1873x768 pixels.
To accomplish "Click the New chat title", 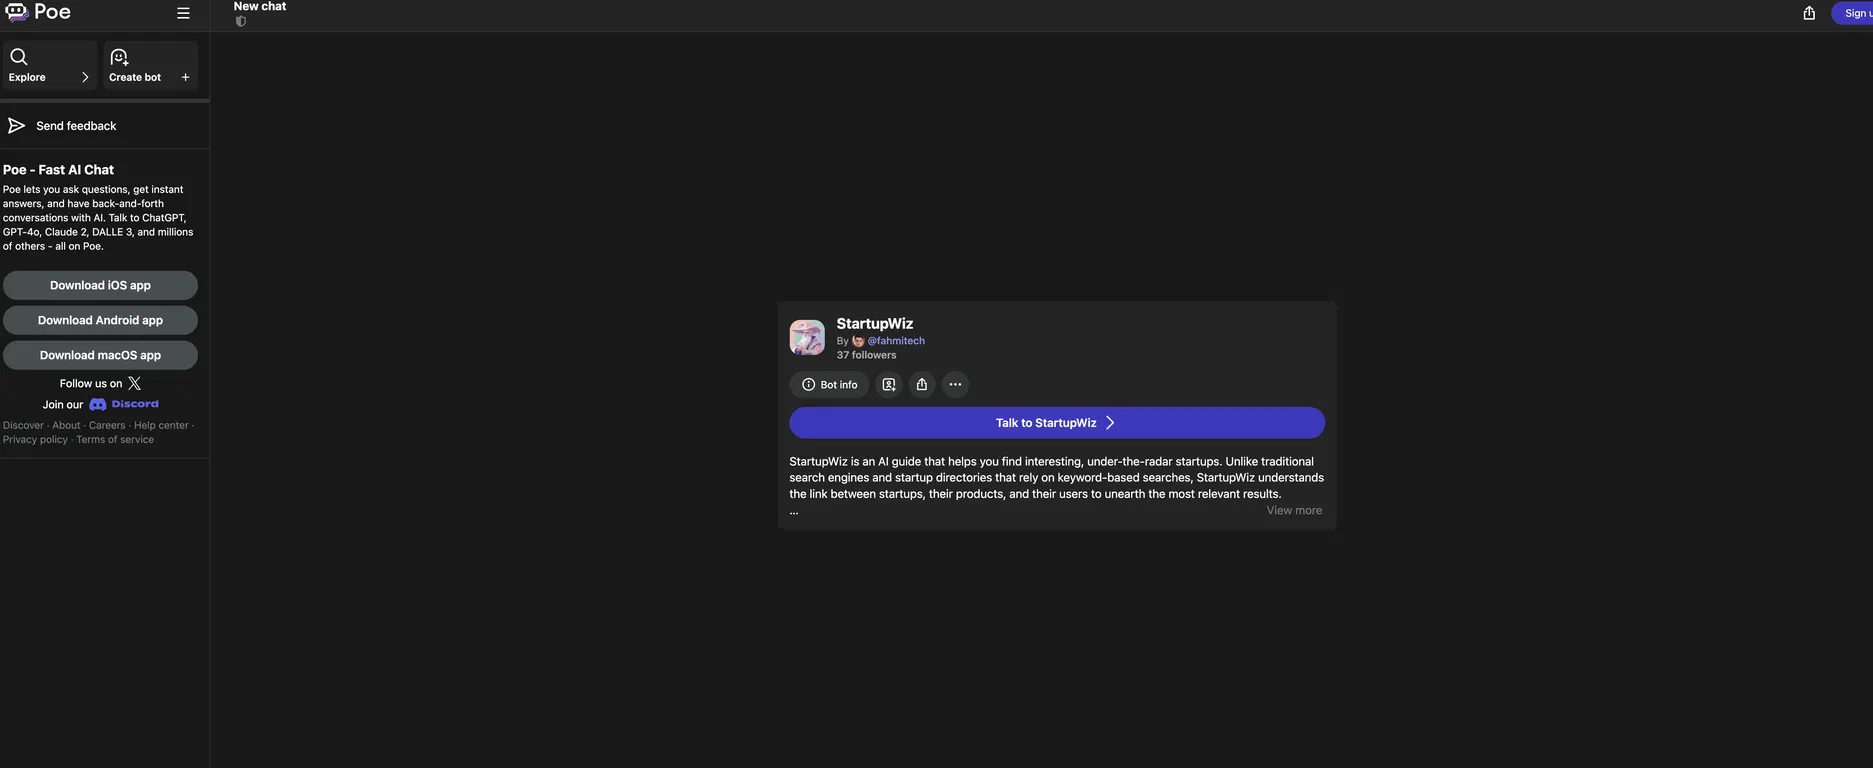I will pos(260,6).
